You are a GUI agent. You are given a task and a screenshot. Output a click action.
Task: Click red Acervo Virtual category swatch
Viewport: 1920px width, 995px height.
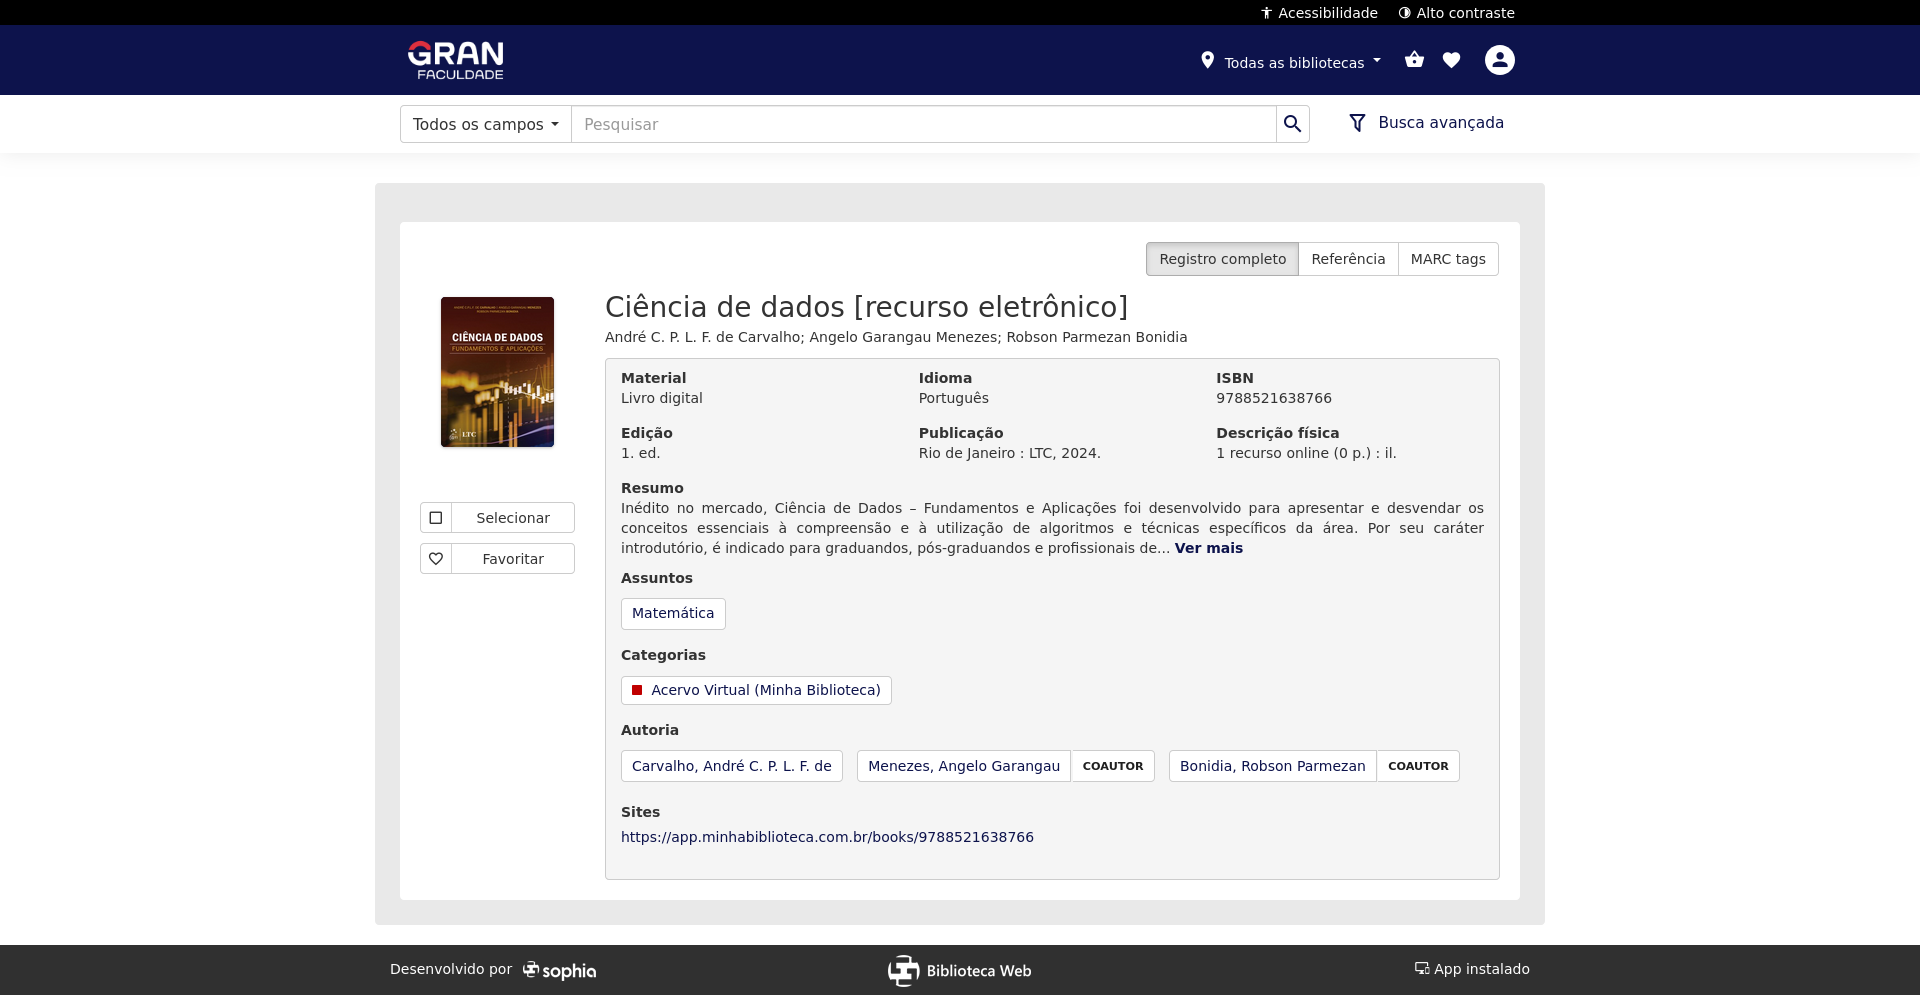point(637,690)
